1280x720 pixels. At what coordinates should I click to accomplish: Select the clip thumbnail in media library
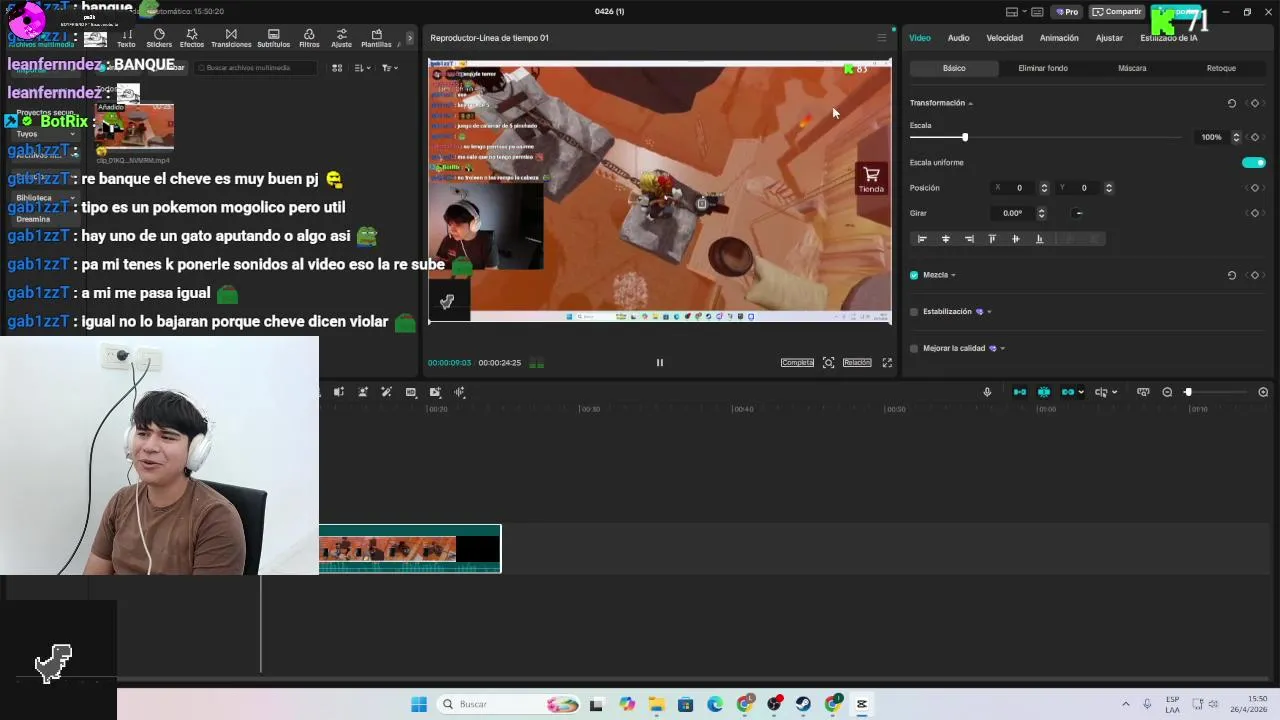coord(134,127)
